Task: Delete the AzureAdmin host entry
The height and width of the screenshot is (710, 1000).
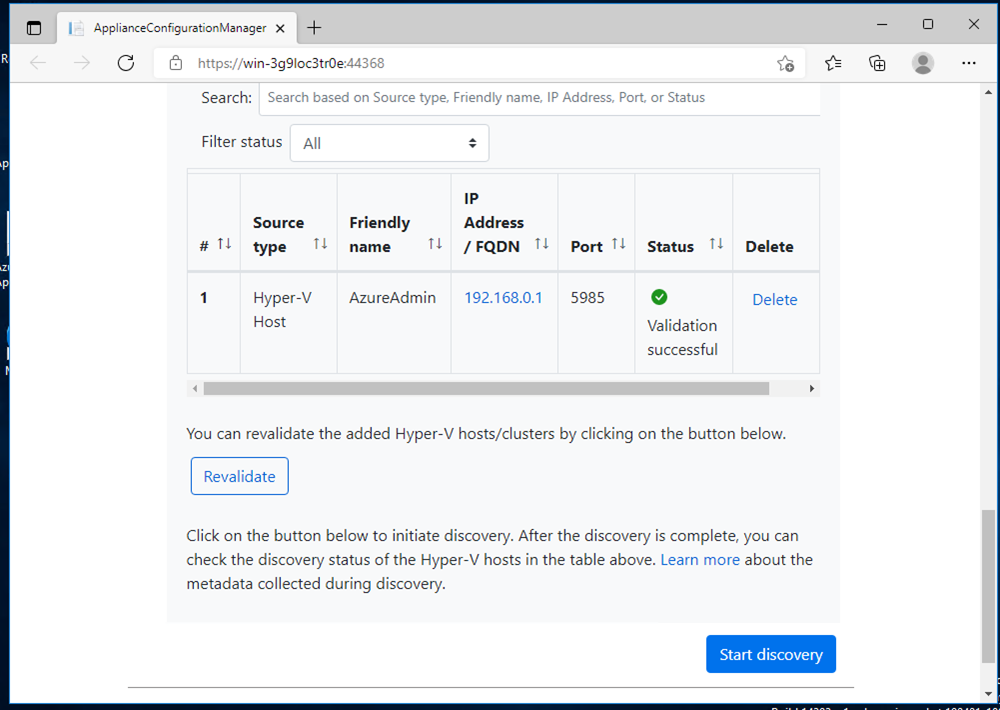Action: pos(774,299)
